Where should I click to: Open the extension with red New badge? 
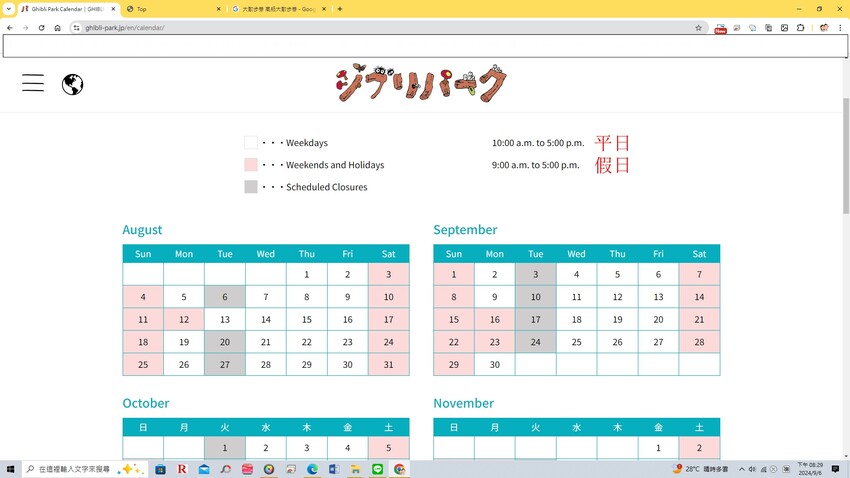pos(720,28)
